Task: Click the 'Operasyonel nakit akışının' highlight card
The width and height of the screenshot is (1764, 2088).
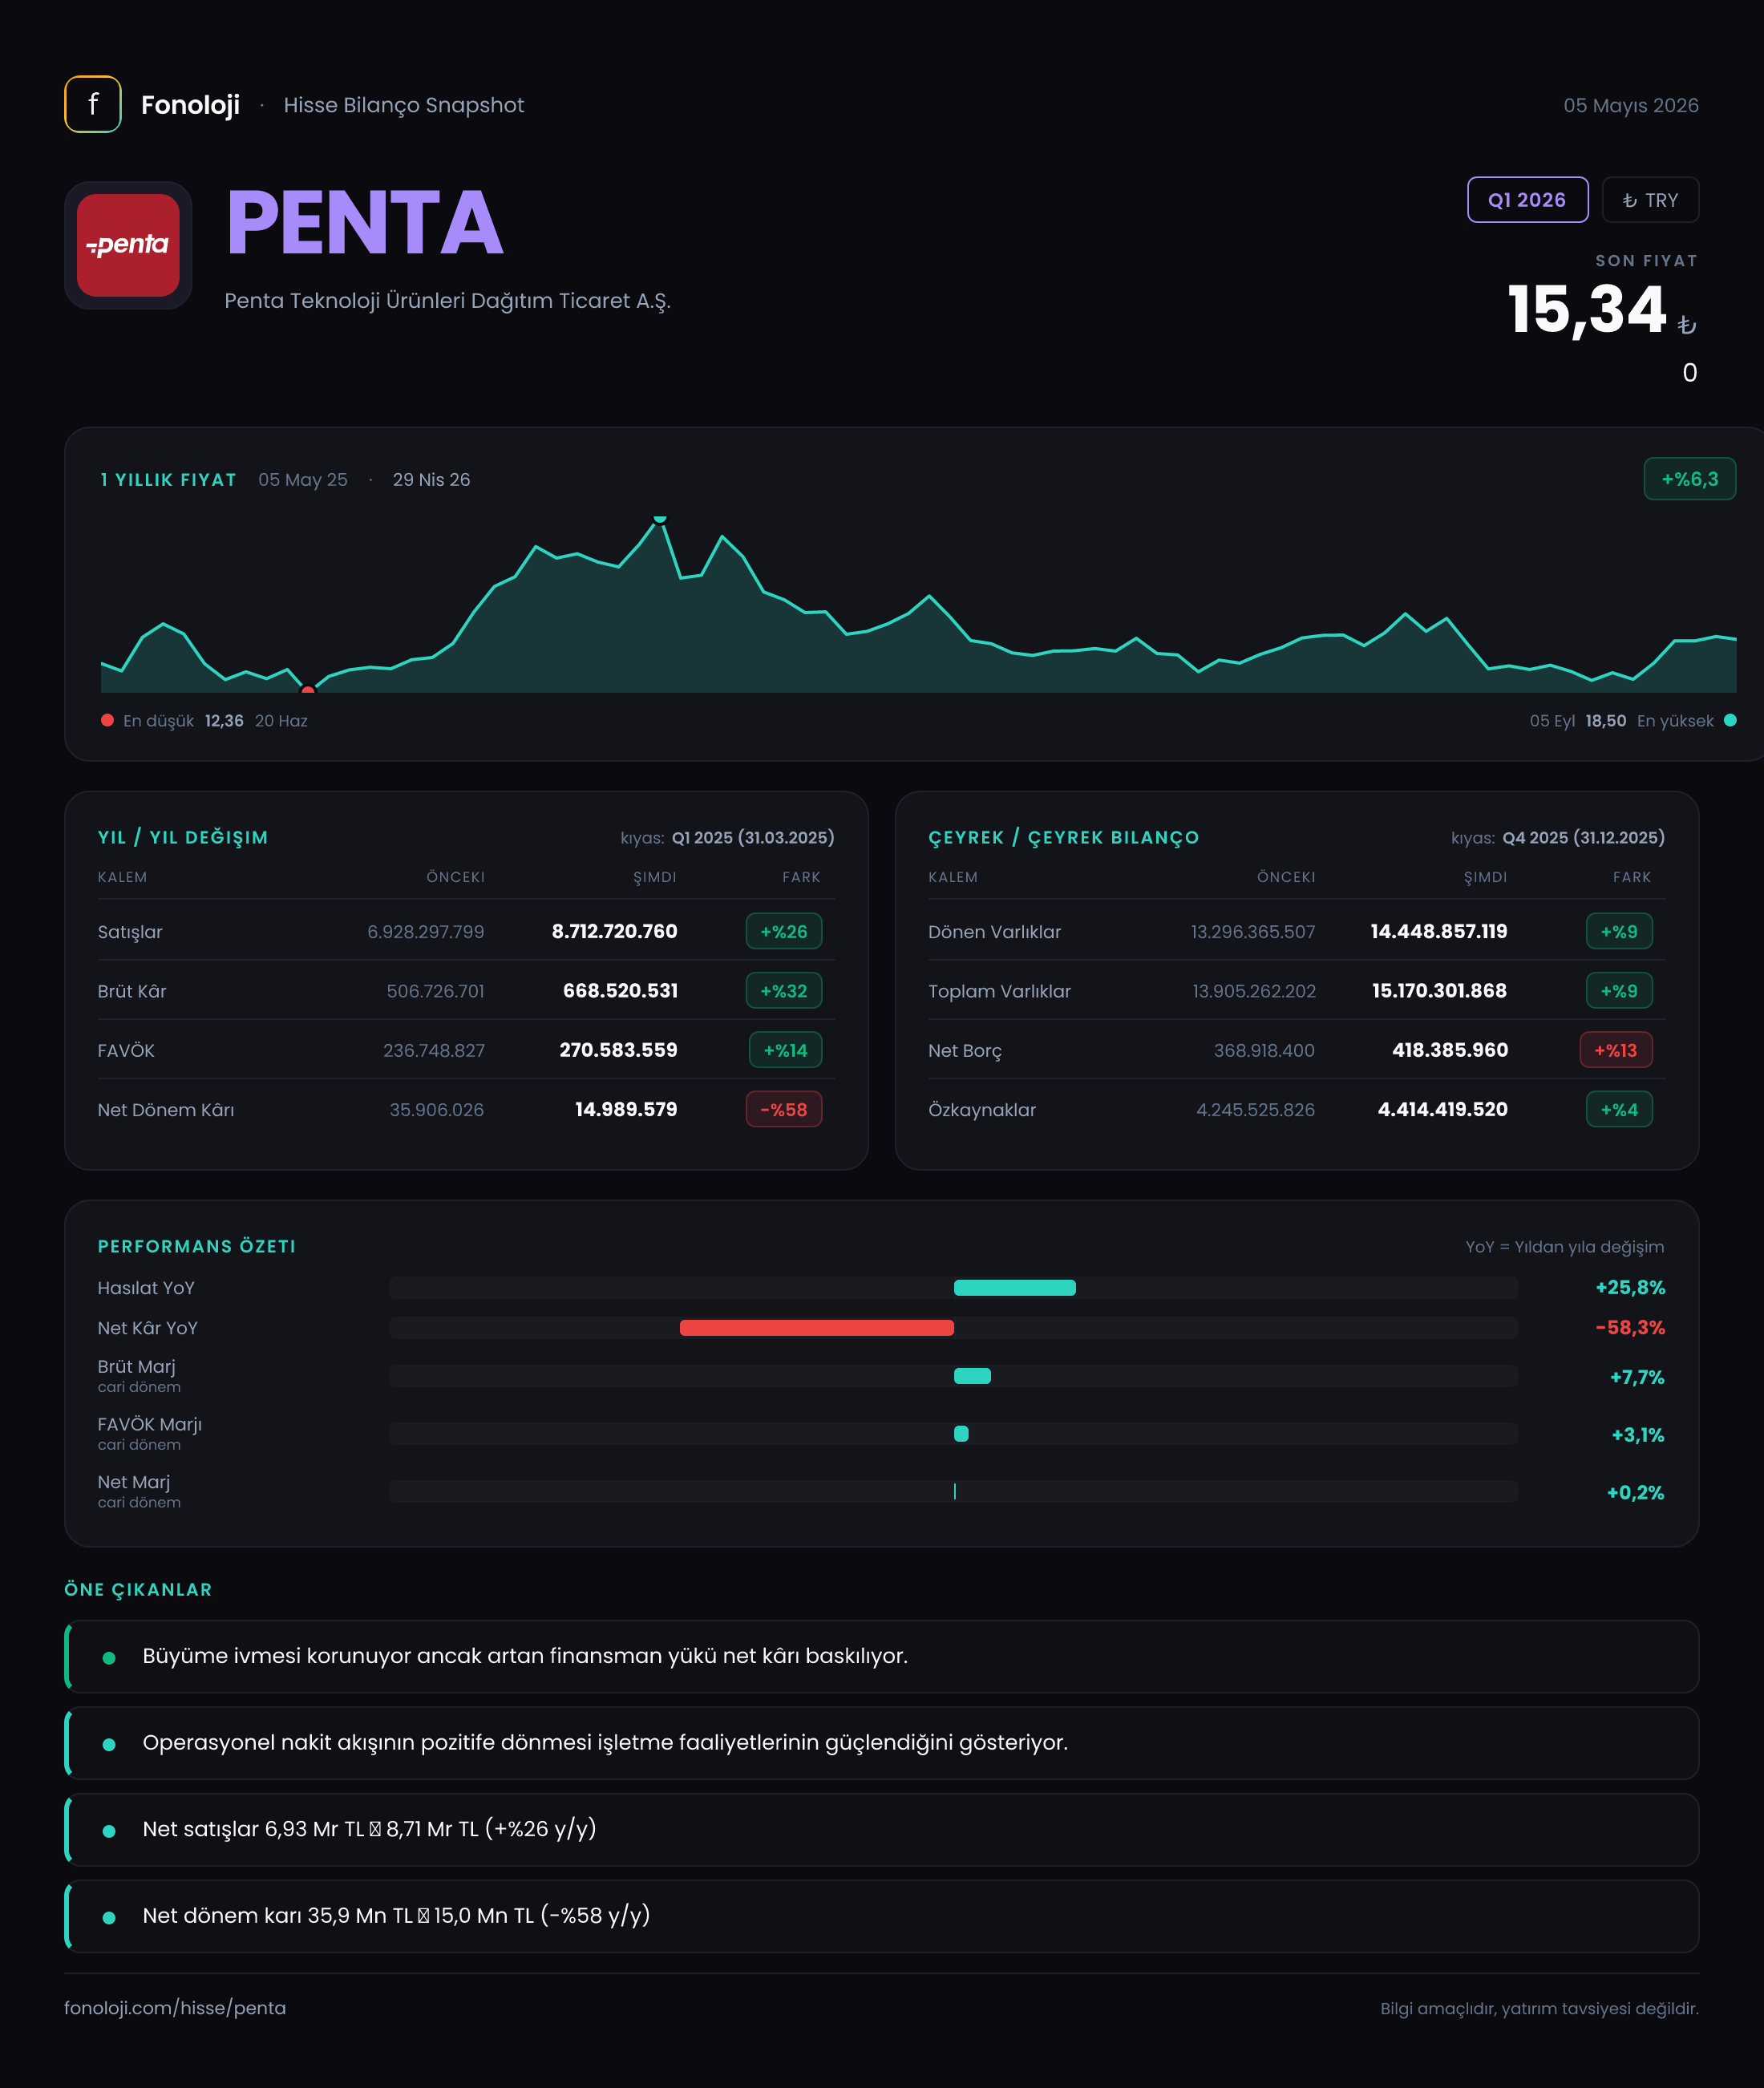Action: pyautogui.click(x=881, y=1743)
